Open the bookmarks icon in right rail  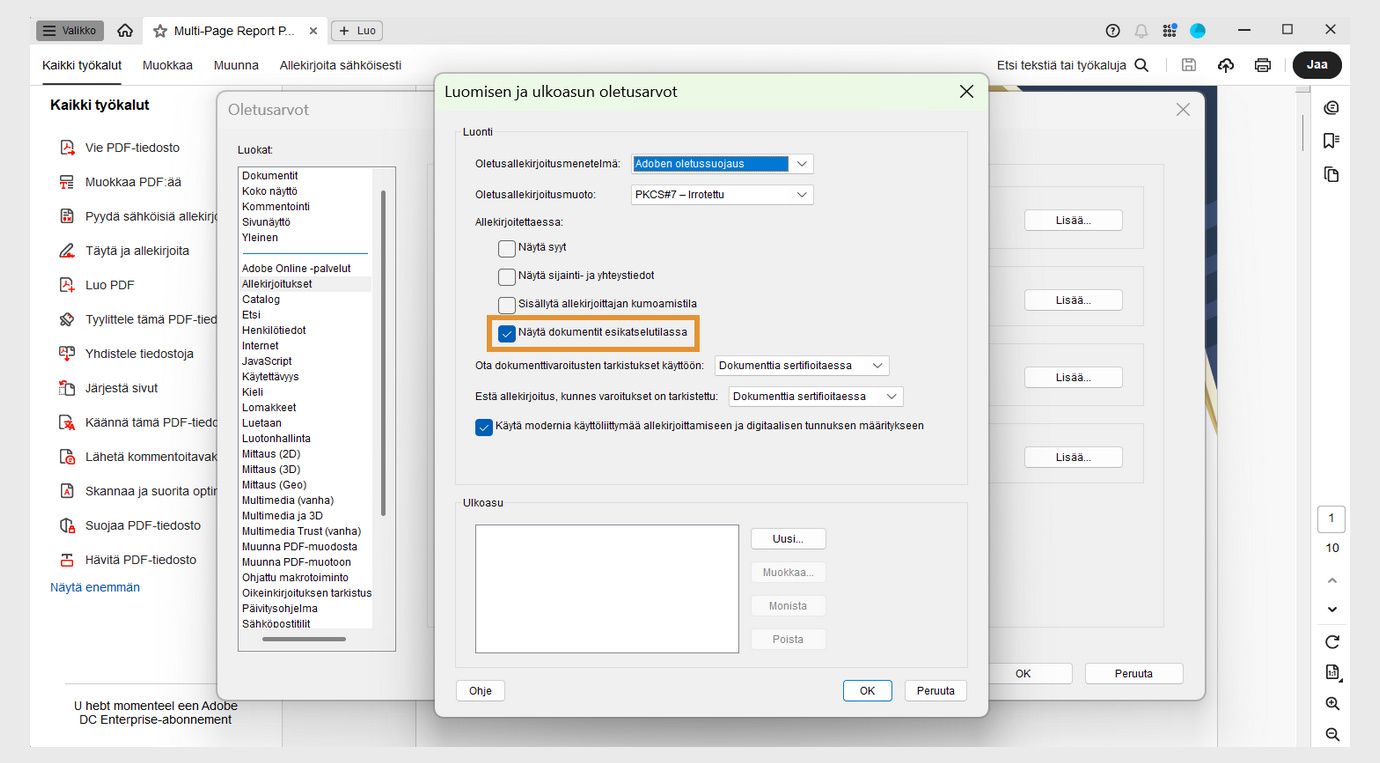tap(1331, 141)
